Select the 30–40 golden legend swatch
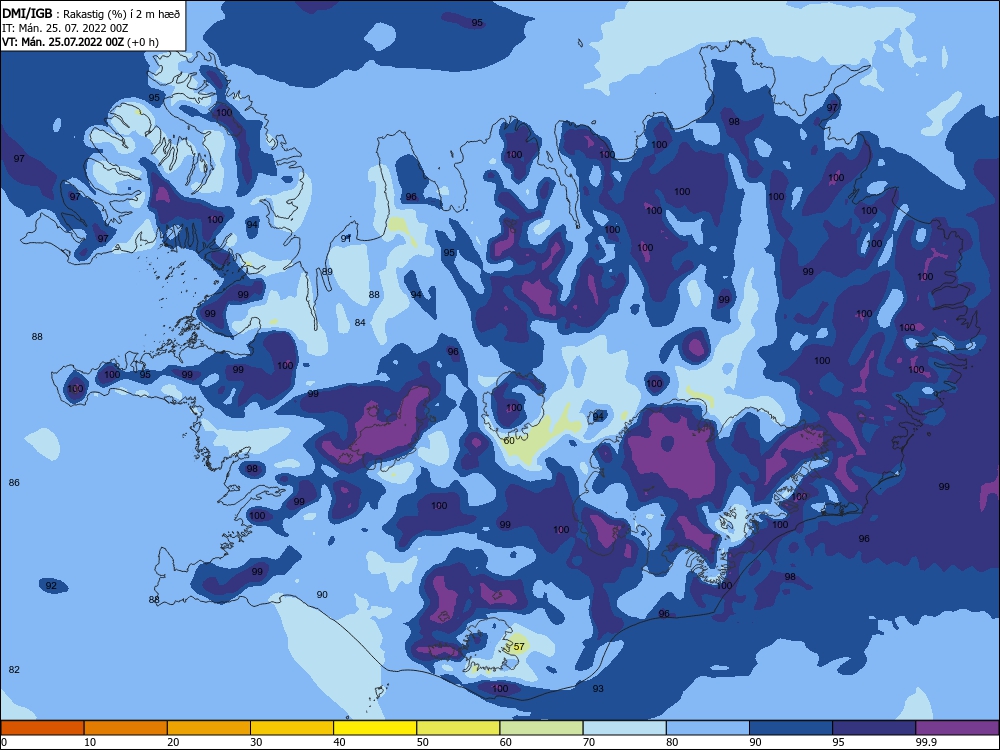This screenshot has height=750, width=1000. (x=292, y=728)
